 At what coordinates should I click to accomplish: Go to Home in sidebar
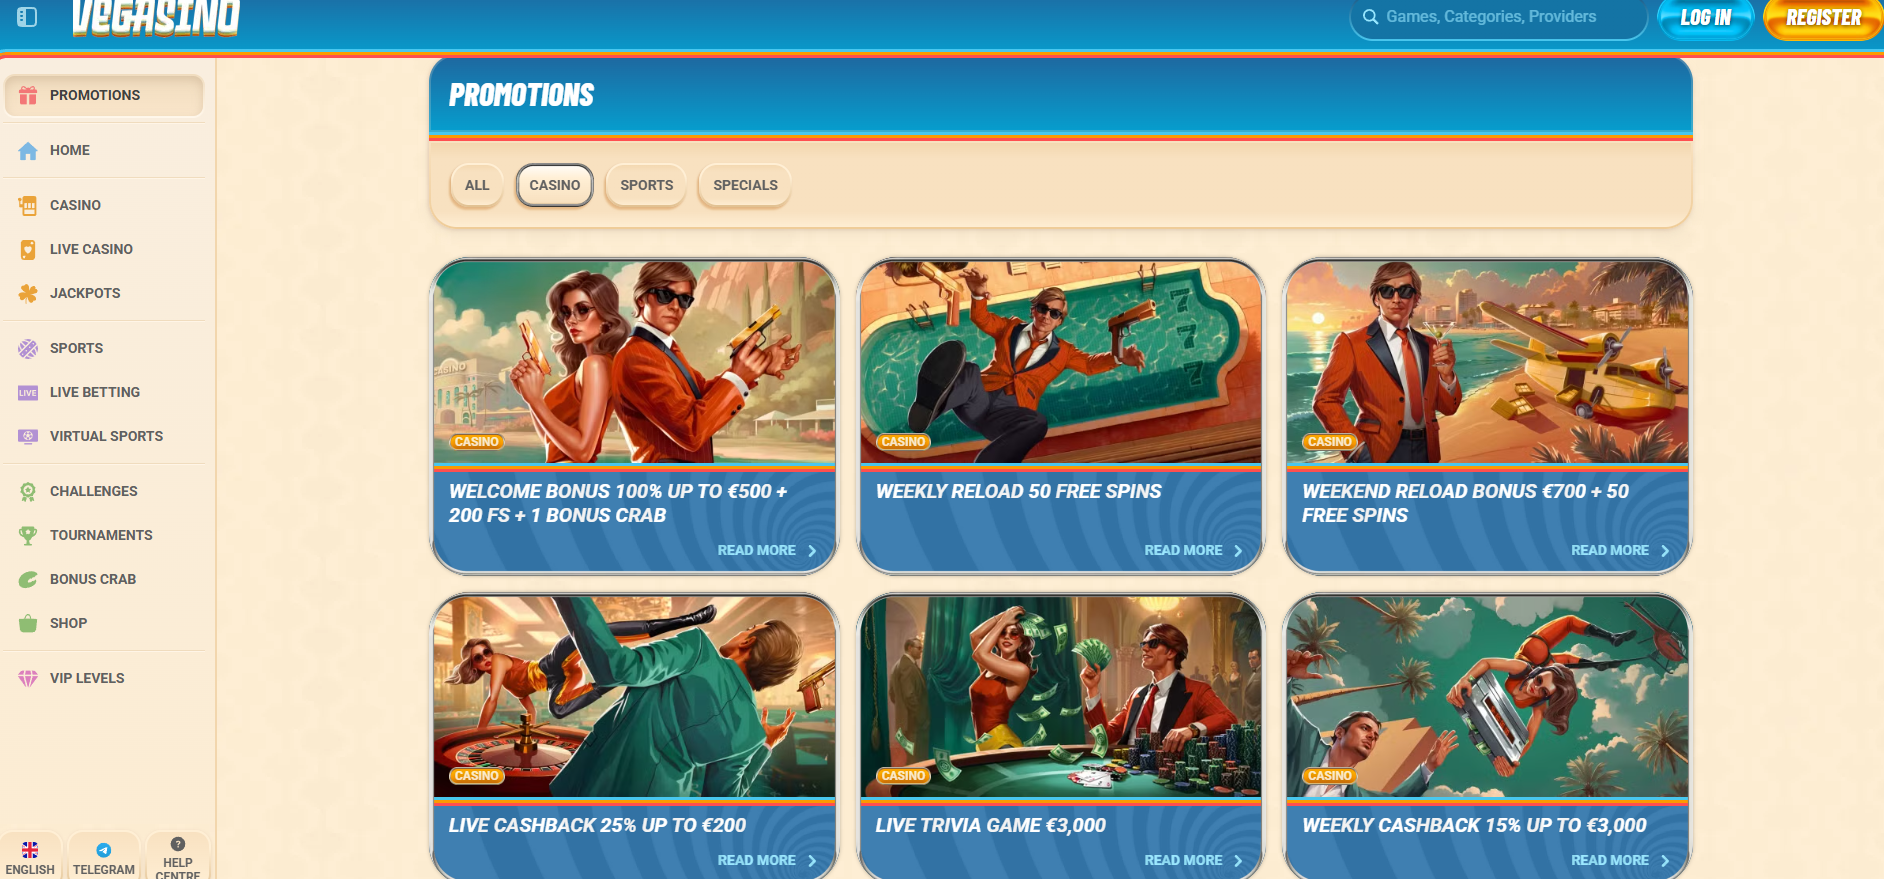[104, 150]
